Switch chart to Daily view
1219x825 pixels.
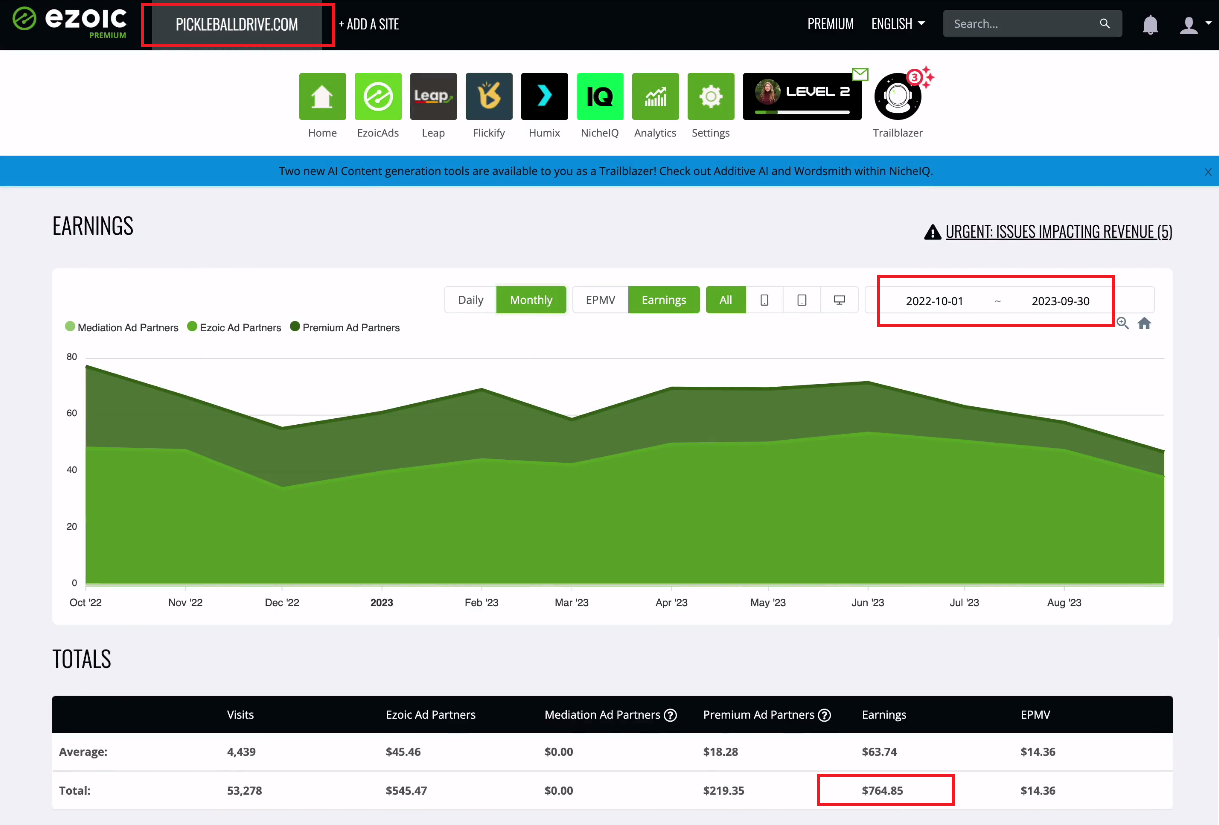pos(471,300)
